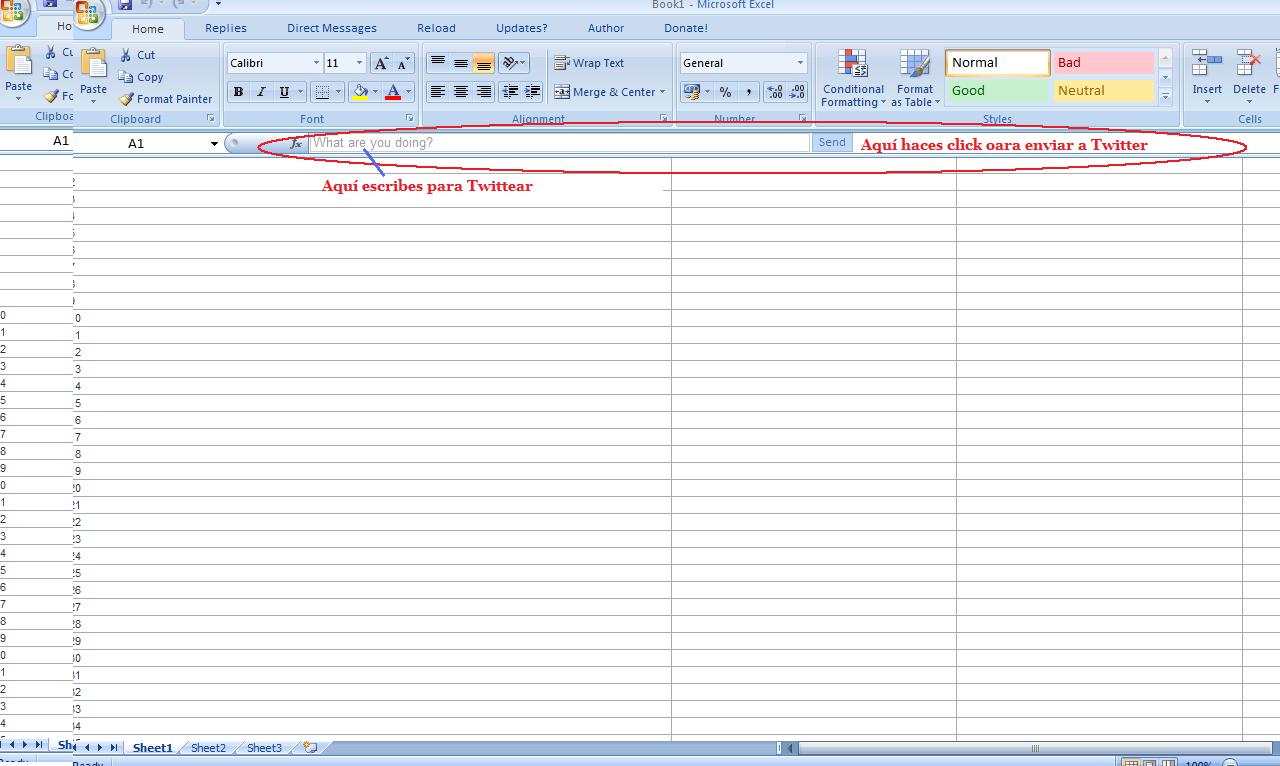Open the Direct Messages tab
Viewport: 1280px width, 766px height.
331,28
